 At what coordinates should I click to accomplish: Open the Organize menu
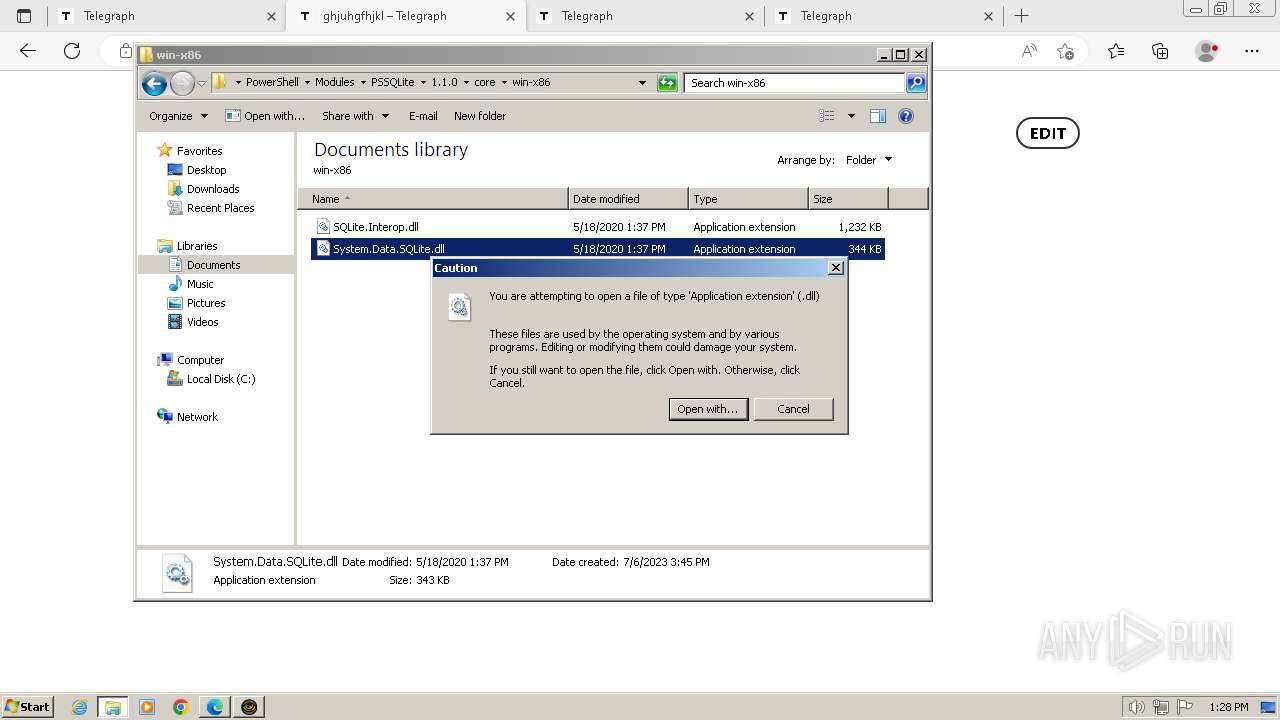coord(178,116)
